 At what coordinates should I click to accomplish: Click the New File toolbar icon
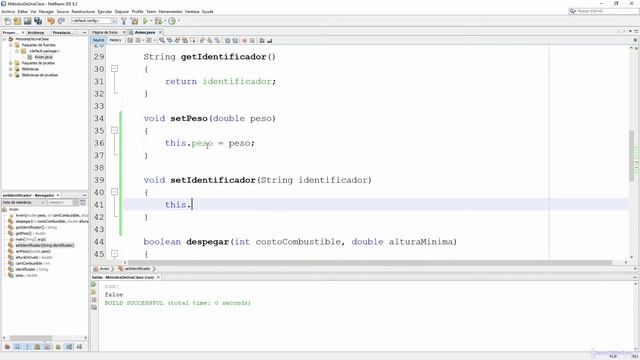7,21
